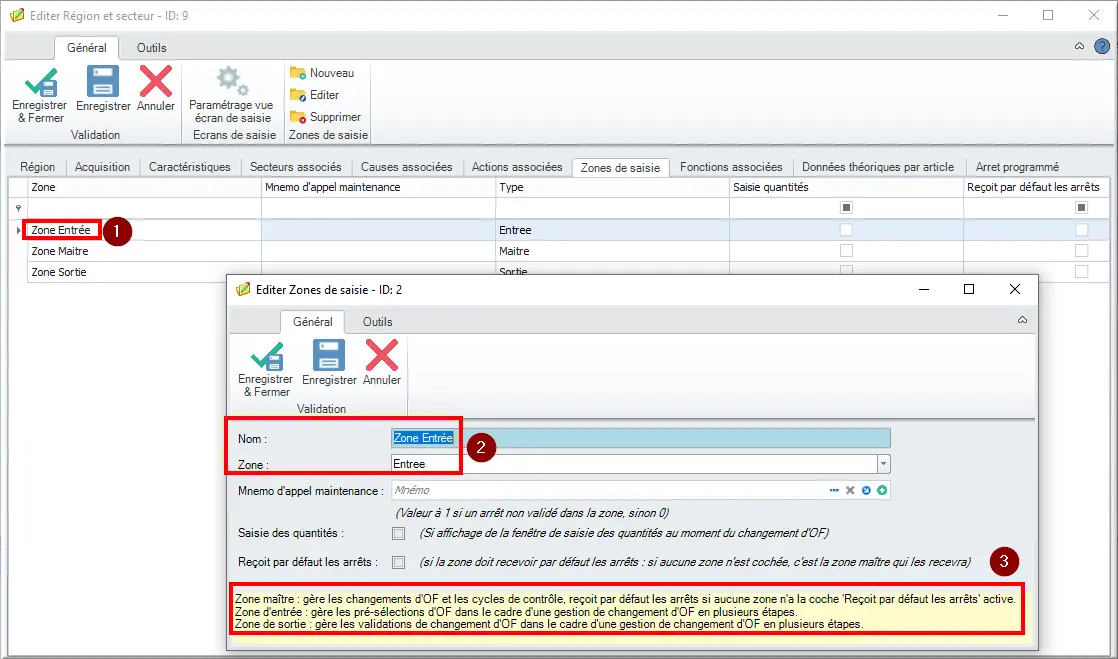Check Reçoit par défaut les arrêts for Zone Sortie row
The image size is (1118, 659).
(1082, 271)
